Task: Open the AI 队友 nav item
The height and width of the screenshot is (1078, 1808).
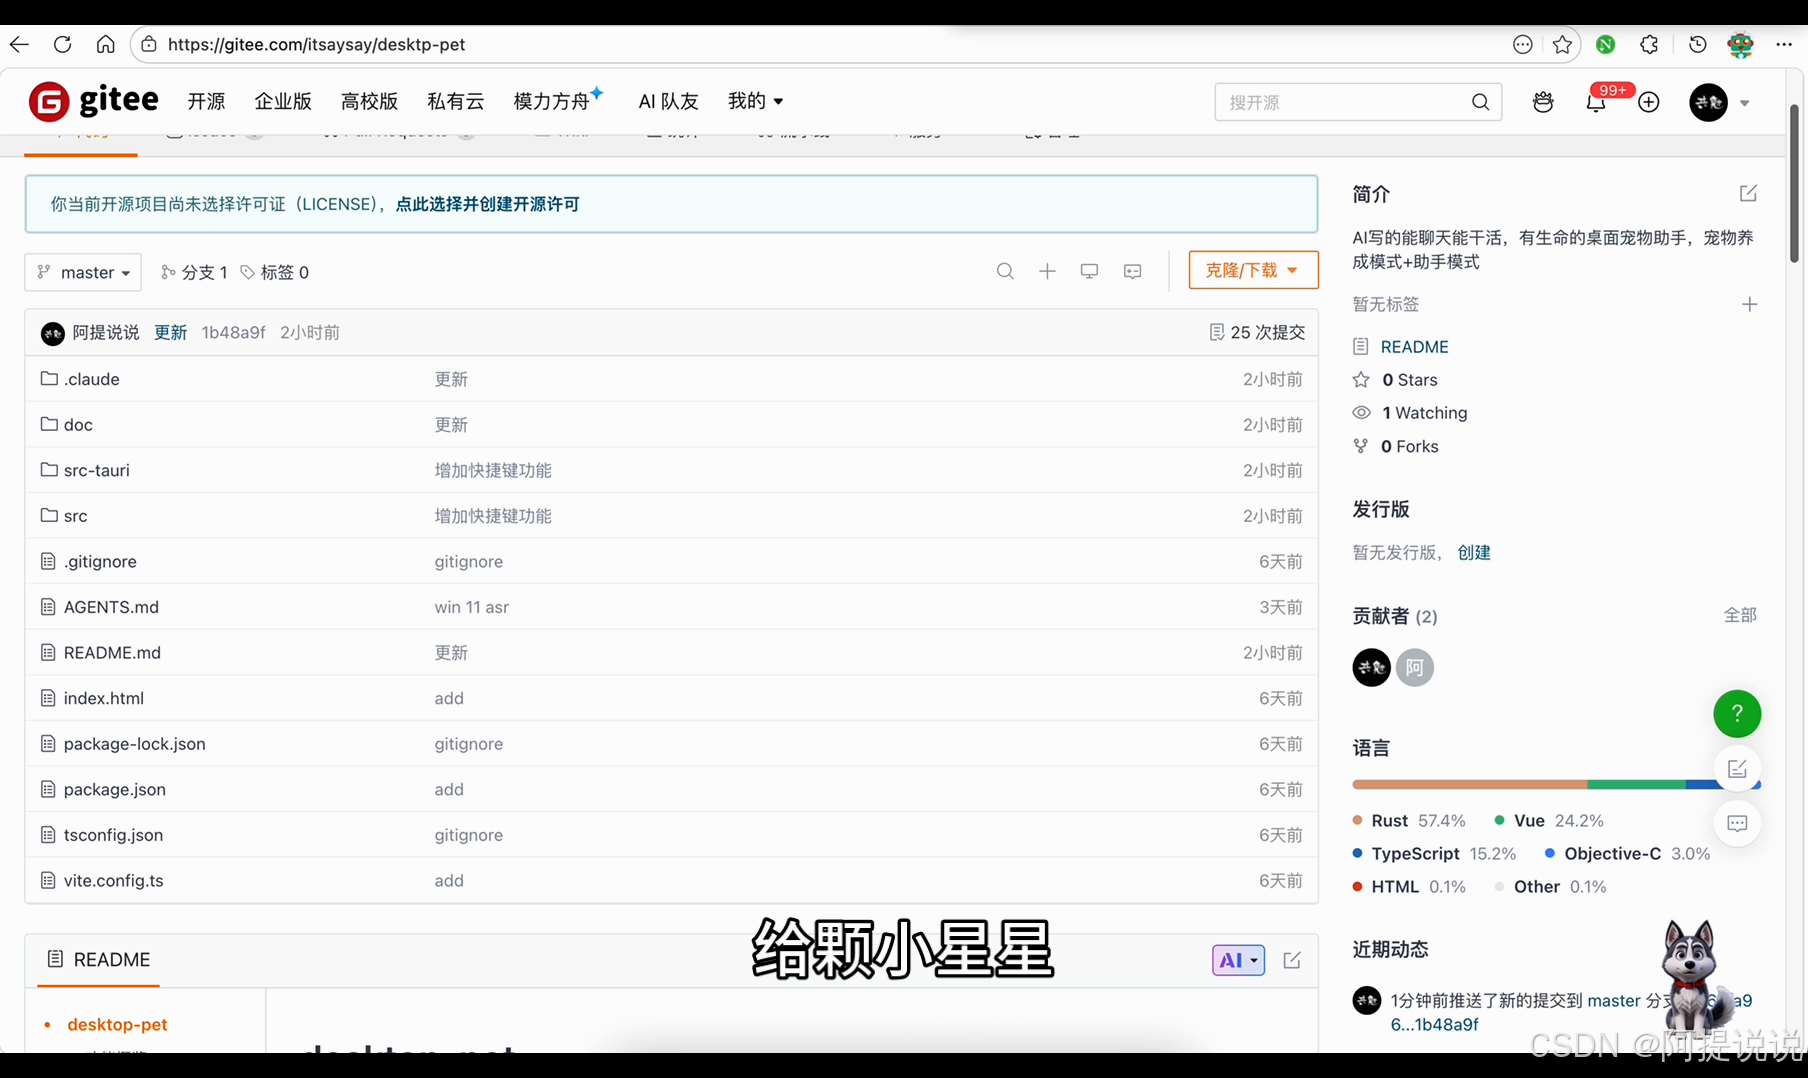Action: [x=668, y=101]
